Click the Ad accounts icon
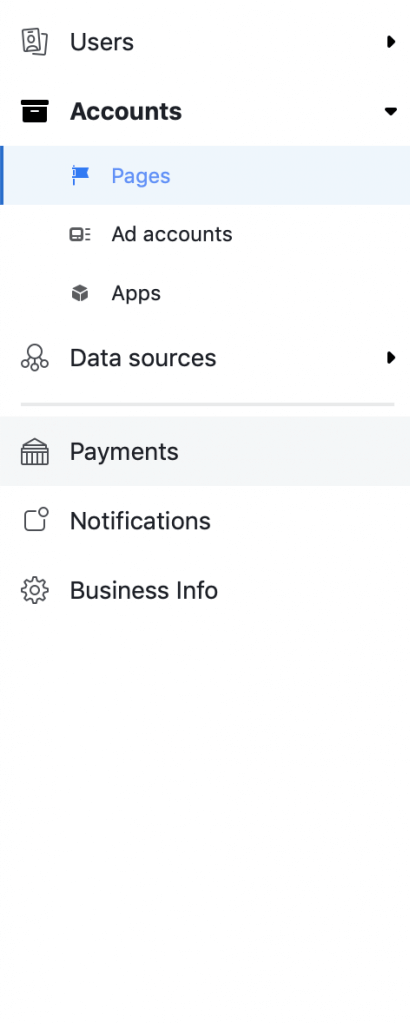Image resolution: width=410 pixels, height=1024 pixels. 80,234
